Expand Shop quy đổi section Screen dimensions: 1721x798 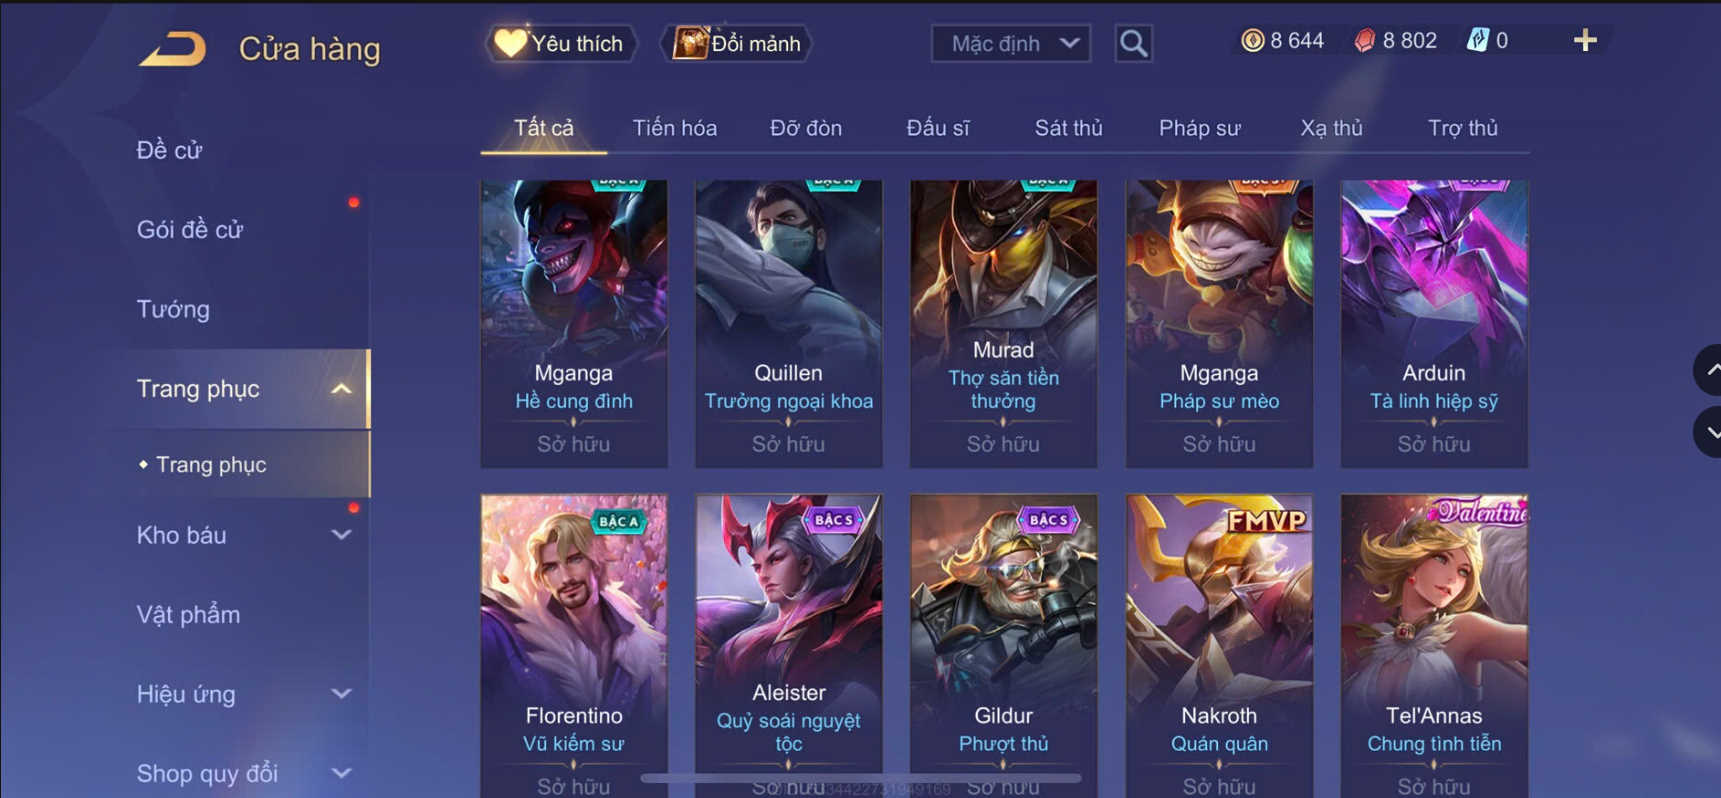tap(341, 773)
